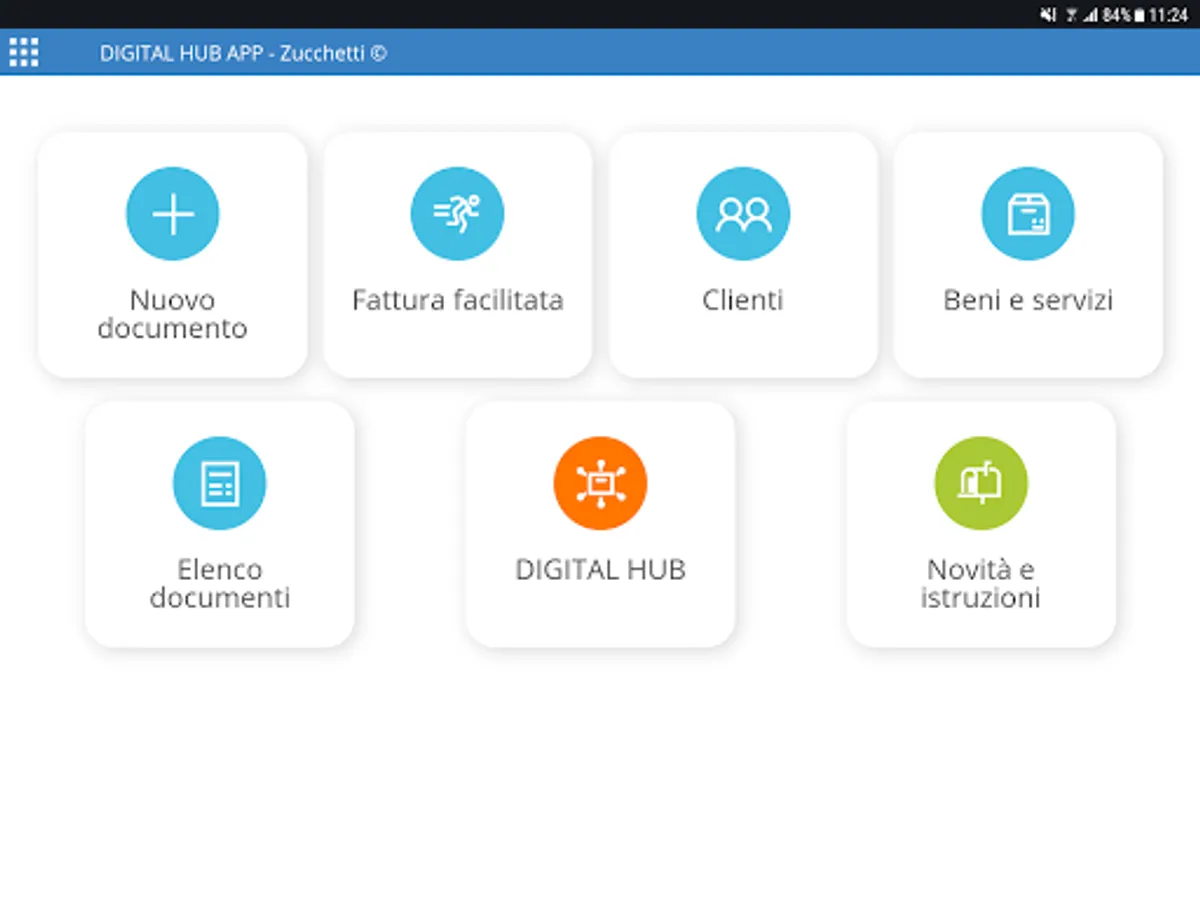Open the apps grid menu icon
The image size is (1200, 900).
pos(23,52)
